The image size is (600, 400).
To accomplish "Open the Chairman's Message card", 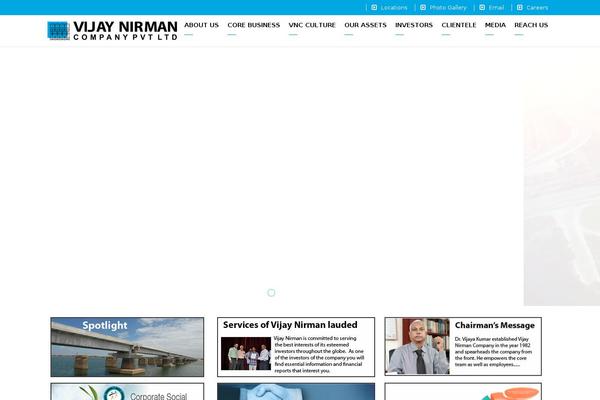I will 463,346.
